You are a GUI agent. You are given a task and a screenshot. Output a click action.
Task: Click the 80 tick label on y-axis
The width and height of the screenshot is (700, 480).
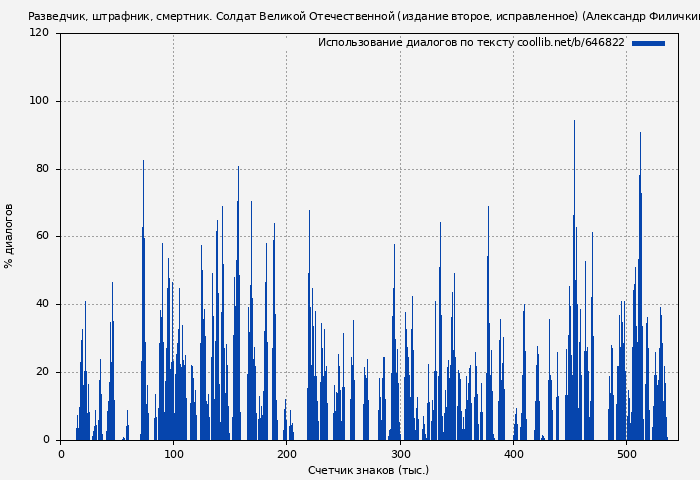coord(42,169)
